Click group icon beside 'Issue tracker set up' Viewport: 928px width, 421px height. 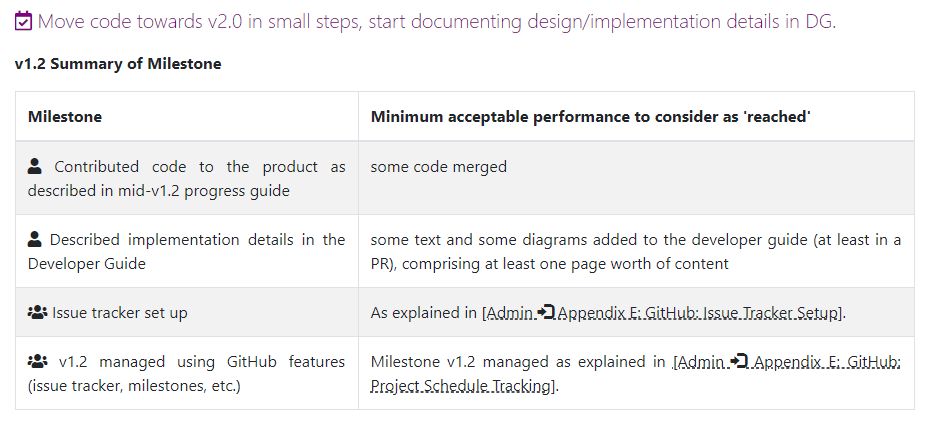click(x=38, y=313)
